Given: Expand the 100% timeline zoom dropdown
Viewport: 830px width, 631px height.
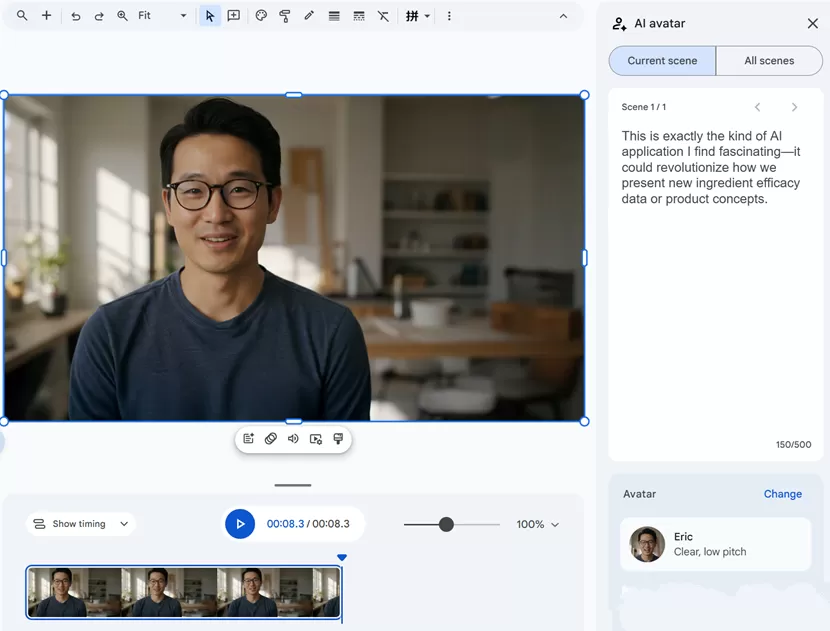Looking at the screenshot, I should (538, 525).
